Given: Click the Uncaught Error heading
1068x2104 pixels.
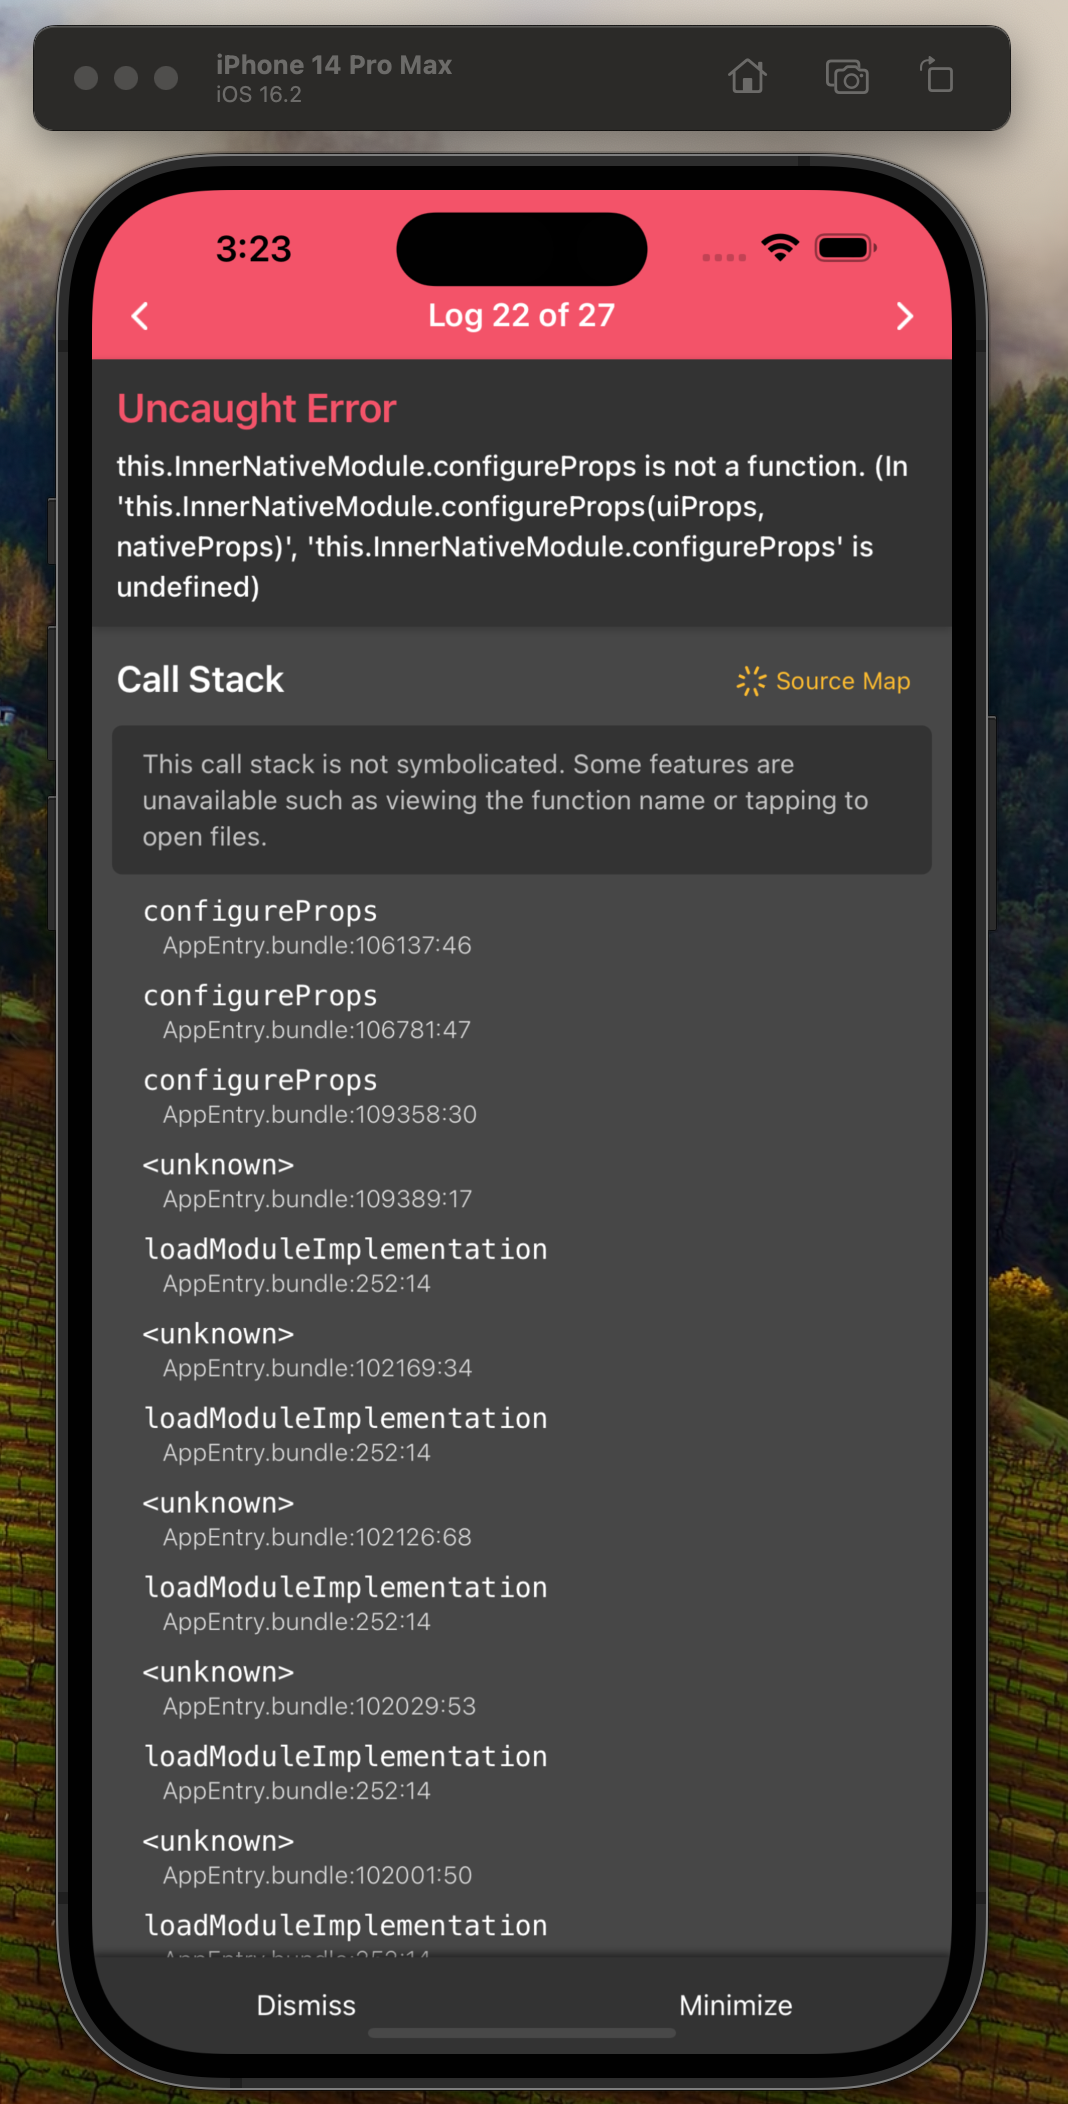Looking at the screenshot, I should pyautogui.click(x=256, y=408).
